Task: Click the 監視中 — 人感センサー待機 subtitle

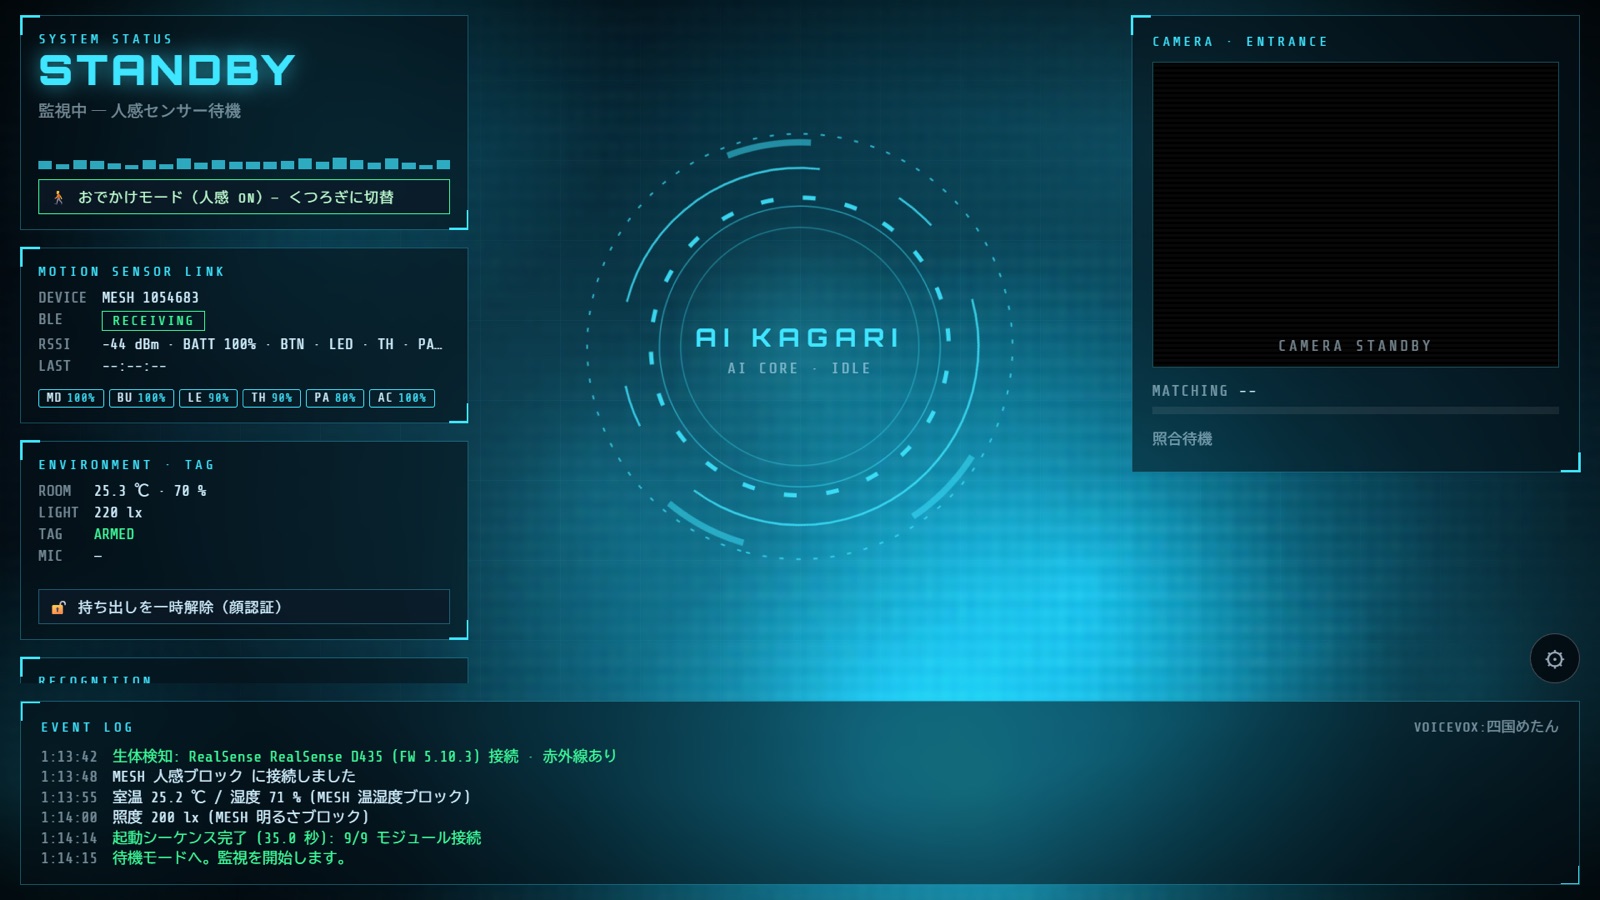Action: pyautogui.click(x=140, y=111)
